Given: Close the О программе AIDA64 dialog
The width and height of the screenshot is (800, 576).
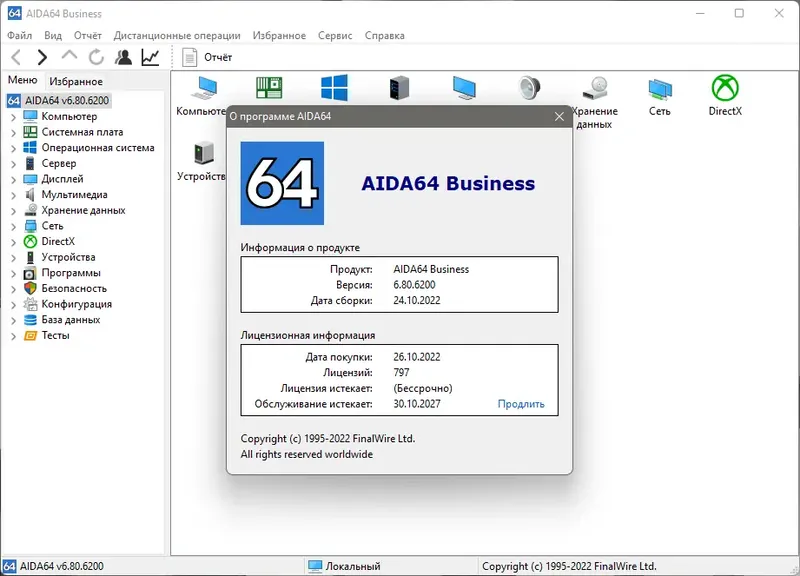Looking at the screenshot, I should [x=559, y=116].
